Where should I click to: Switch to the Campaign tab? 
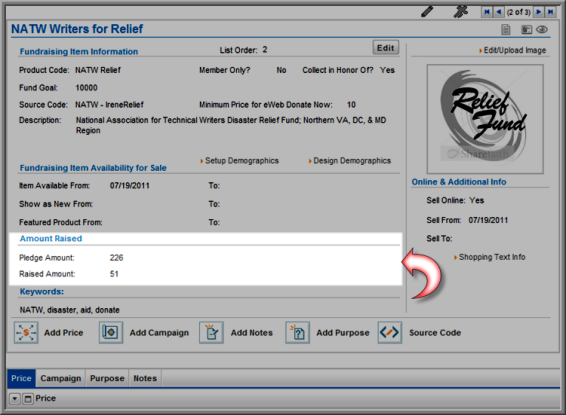click(61, 378)
